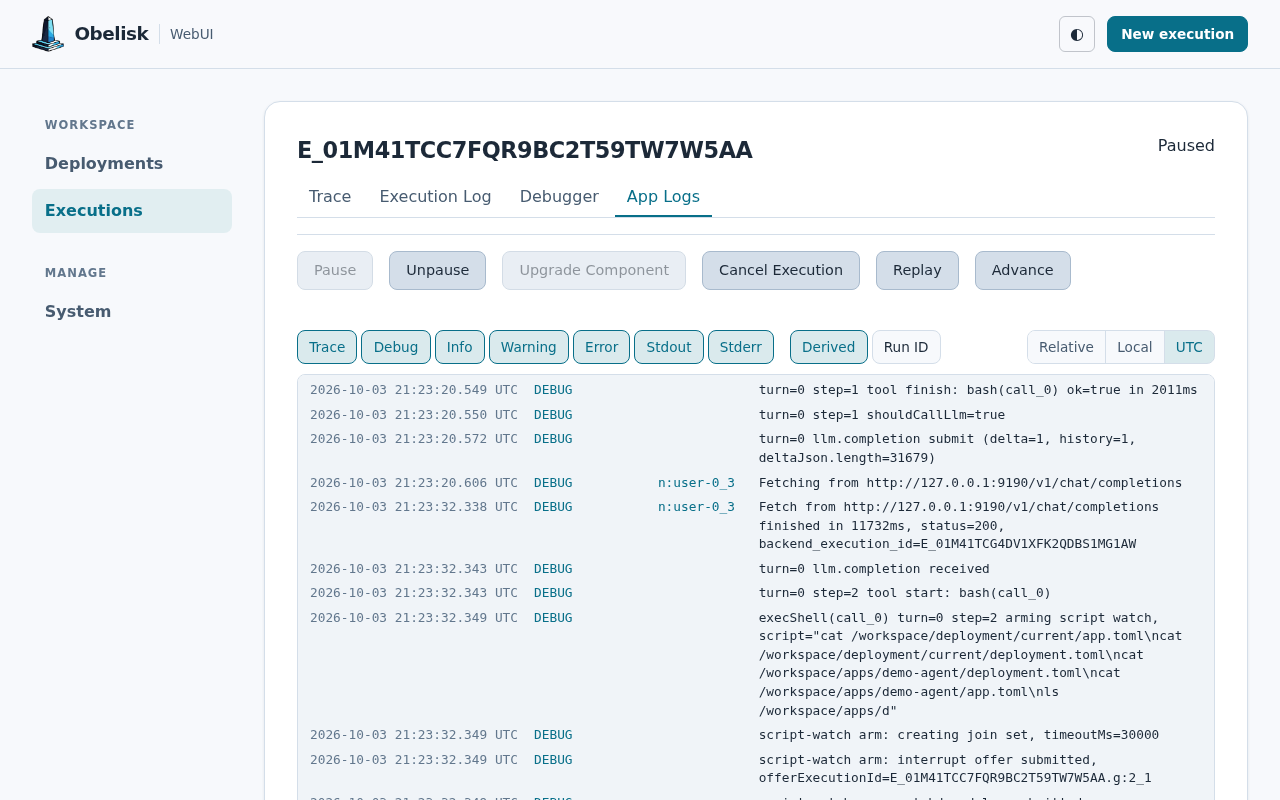Start a New execution

pos(1177,34)
